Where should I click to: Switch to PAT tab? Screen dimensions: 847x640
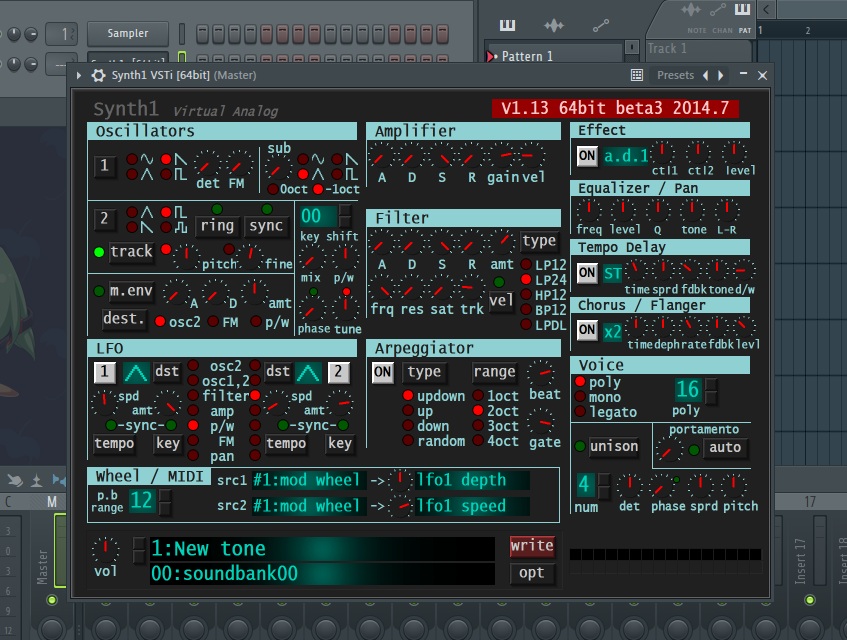coord(745,30)
